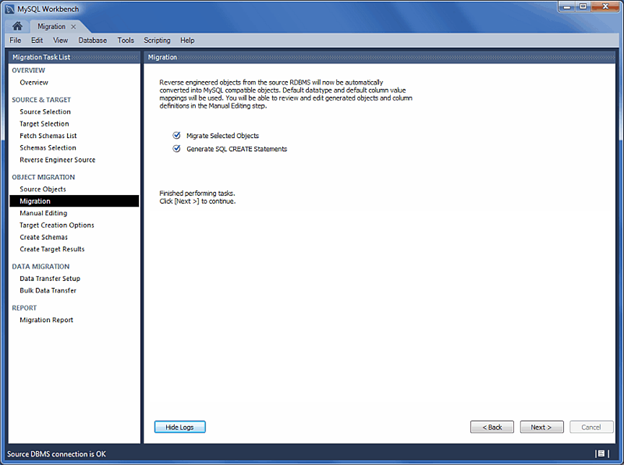Open the Home screen tab icon

pos(17,25)
